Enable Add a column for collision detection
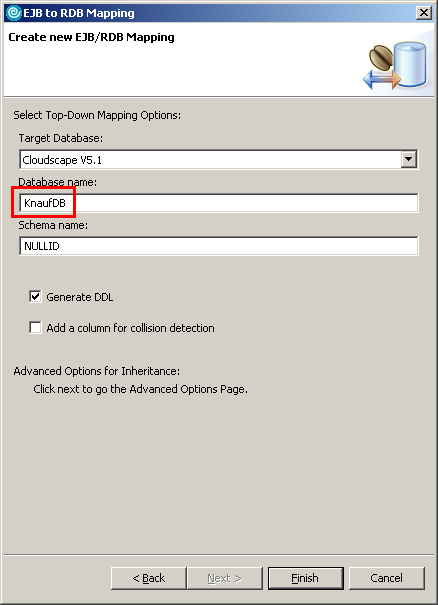This screenshot has width=438, height=605. pyautogui.click(x=36, y=328)
